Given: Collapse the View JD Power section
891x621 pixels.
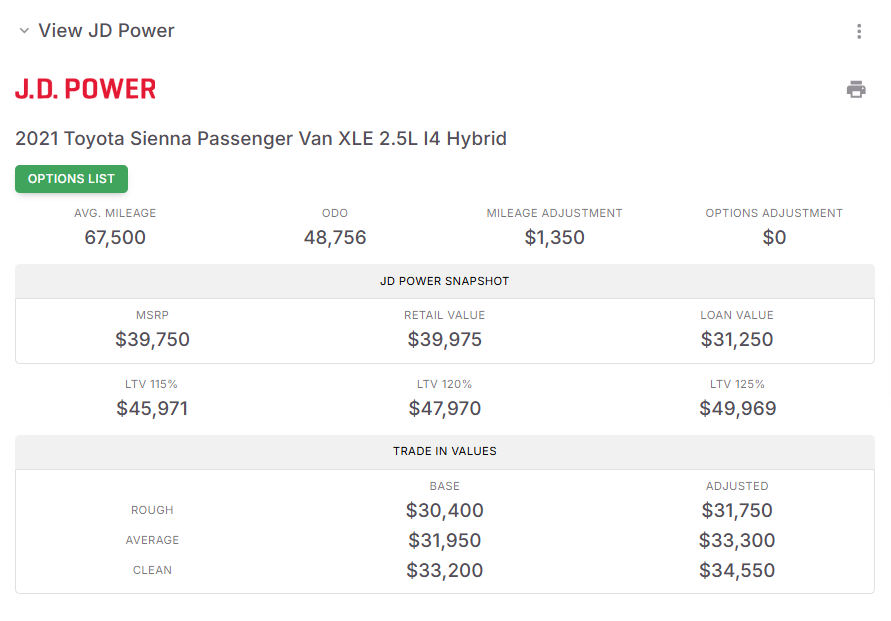Looking at the screenshot, I should pyautogui.click(x=24, y=31).
